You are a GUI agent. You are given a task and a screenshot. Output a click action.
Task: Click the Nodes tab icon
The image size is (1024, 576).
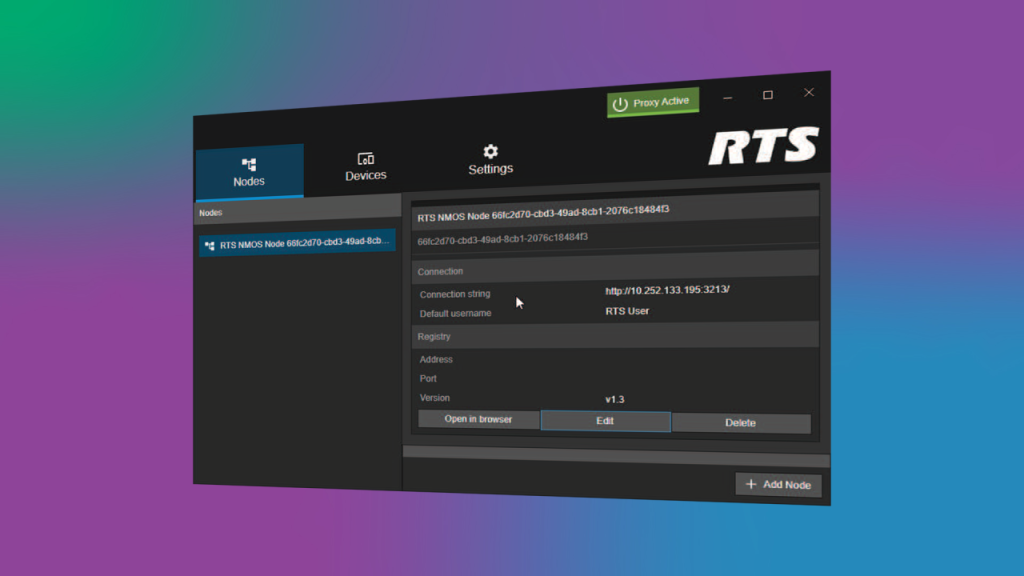pyautogui.click(x=249, y=164)
